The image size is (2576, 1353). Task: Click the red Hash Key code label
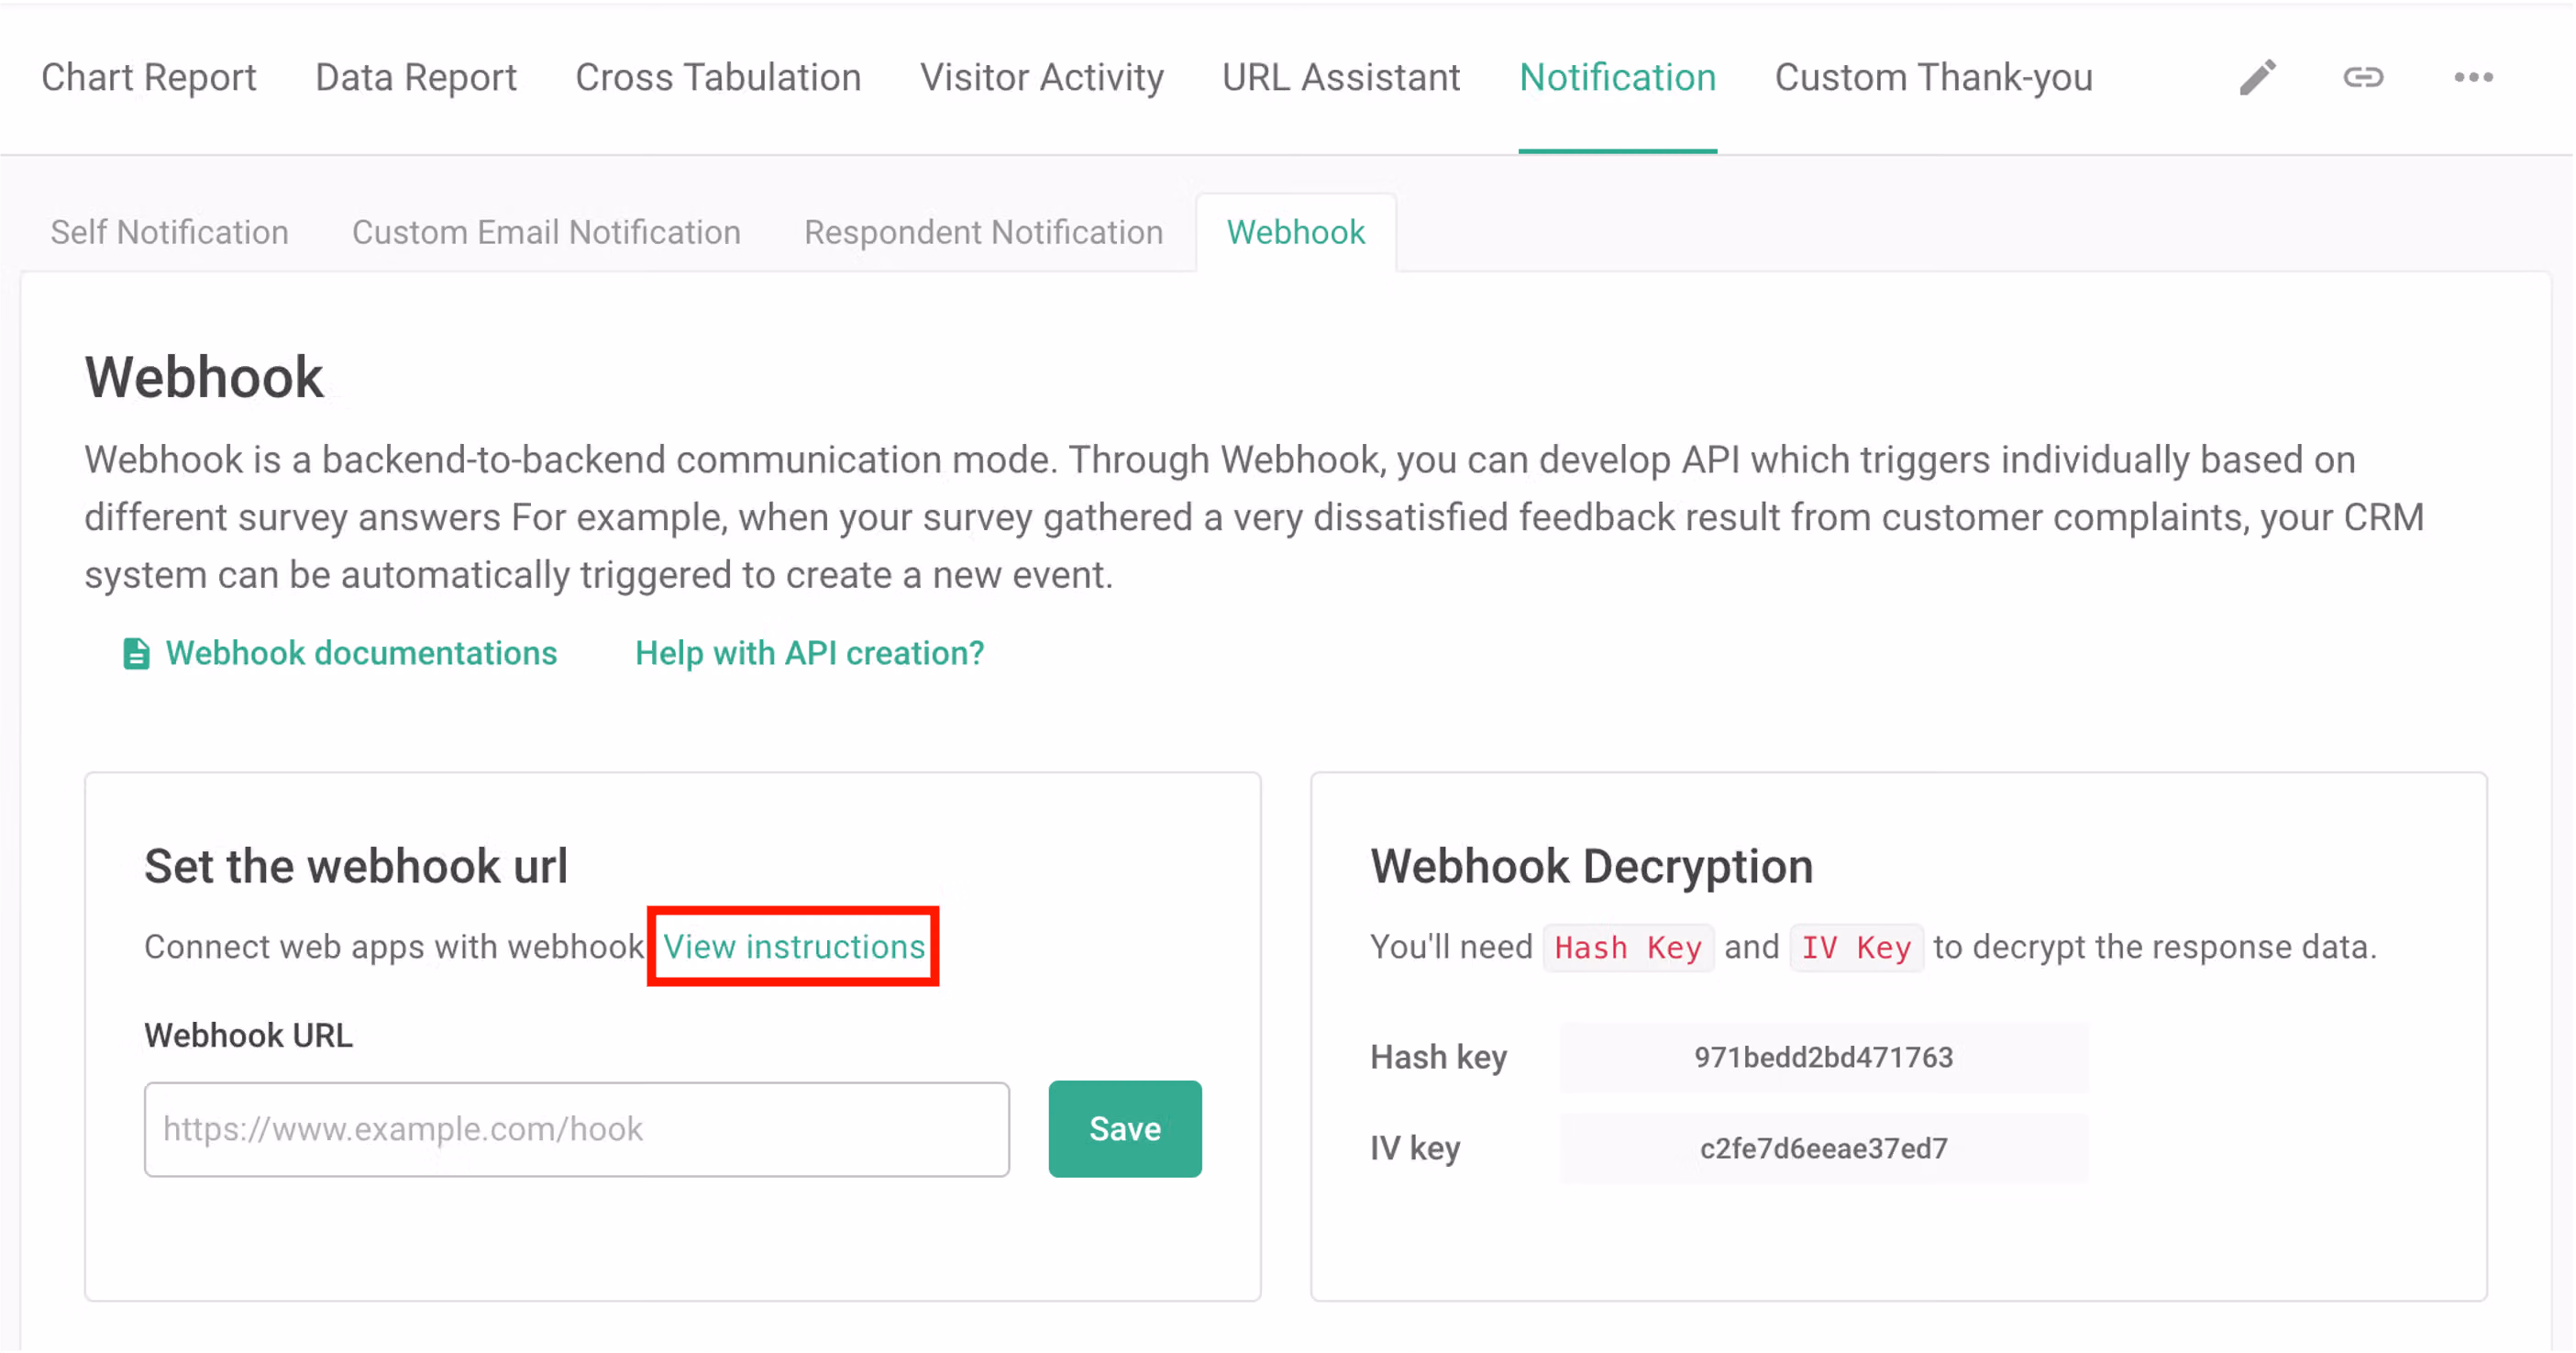point(1628,947)
